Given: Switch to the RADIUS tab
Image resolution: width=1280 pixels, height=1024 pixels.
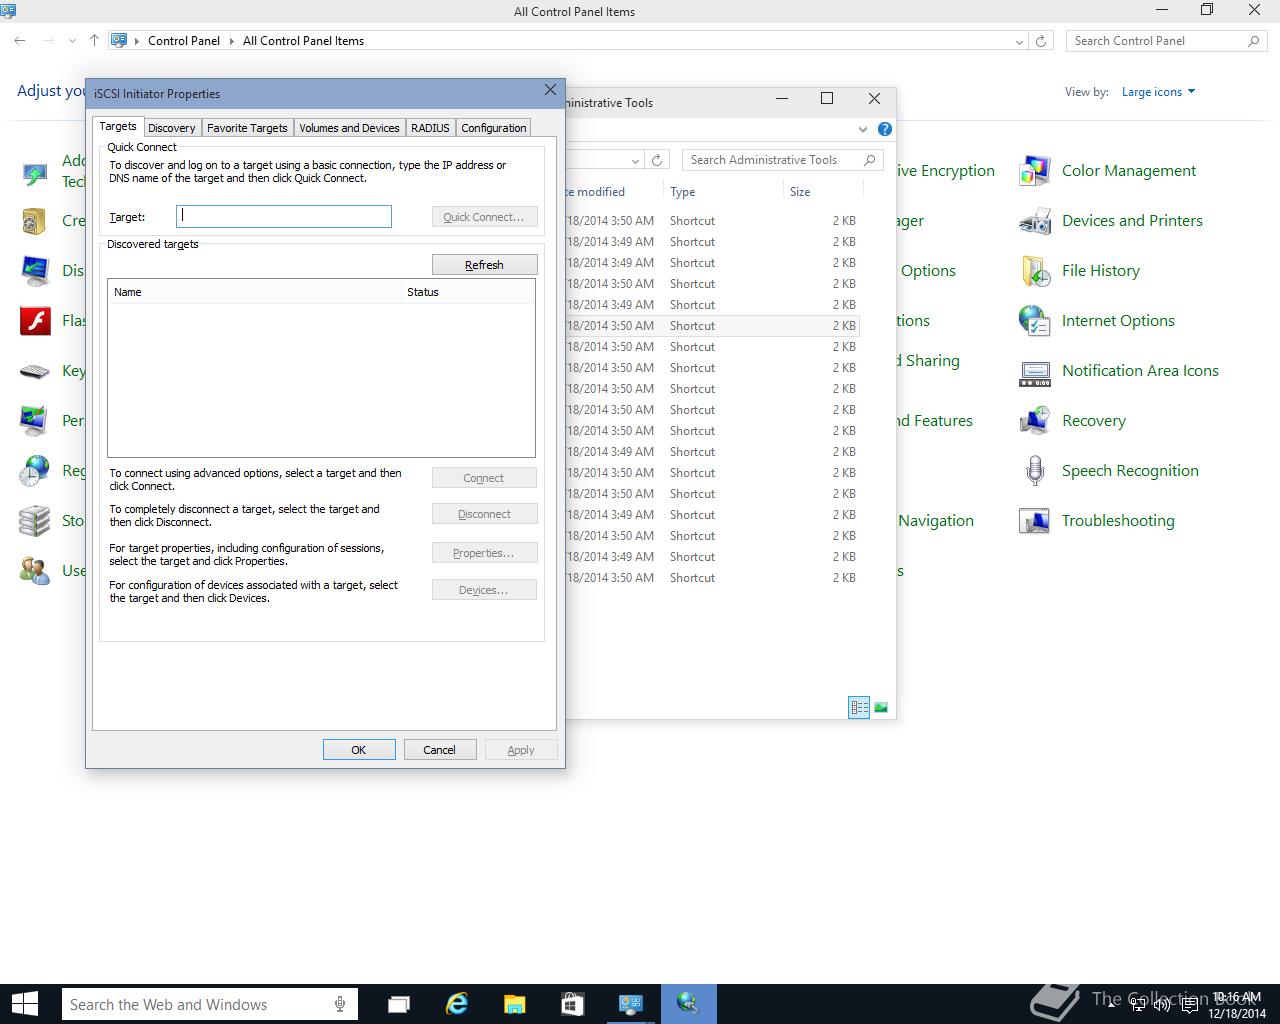Looking at the screenshot, I should click(x=430, y=128).
